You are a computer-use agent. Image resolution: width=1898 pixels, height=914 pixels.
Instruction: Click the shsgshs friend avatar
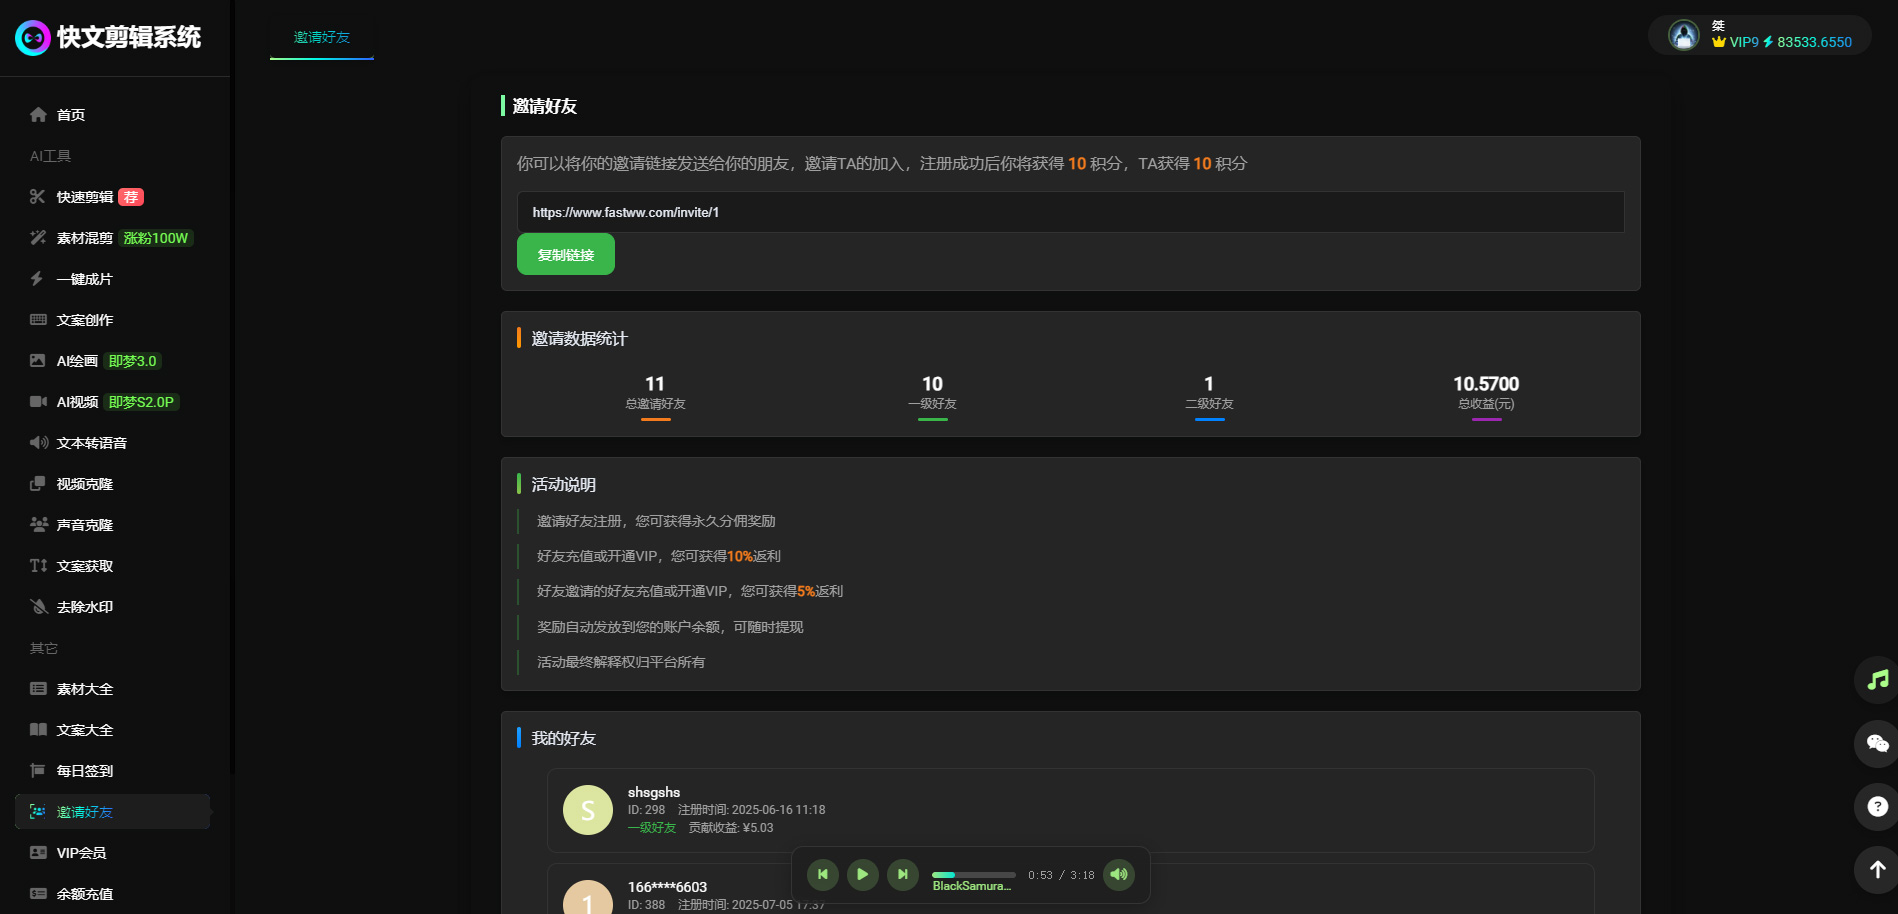click(588, 810)
